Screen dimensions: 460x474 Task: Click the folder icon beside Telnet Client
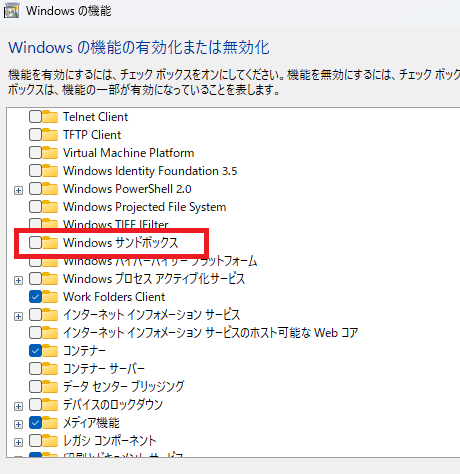click(x=50, y=117)
